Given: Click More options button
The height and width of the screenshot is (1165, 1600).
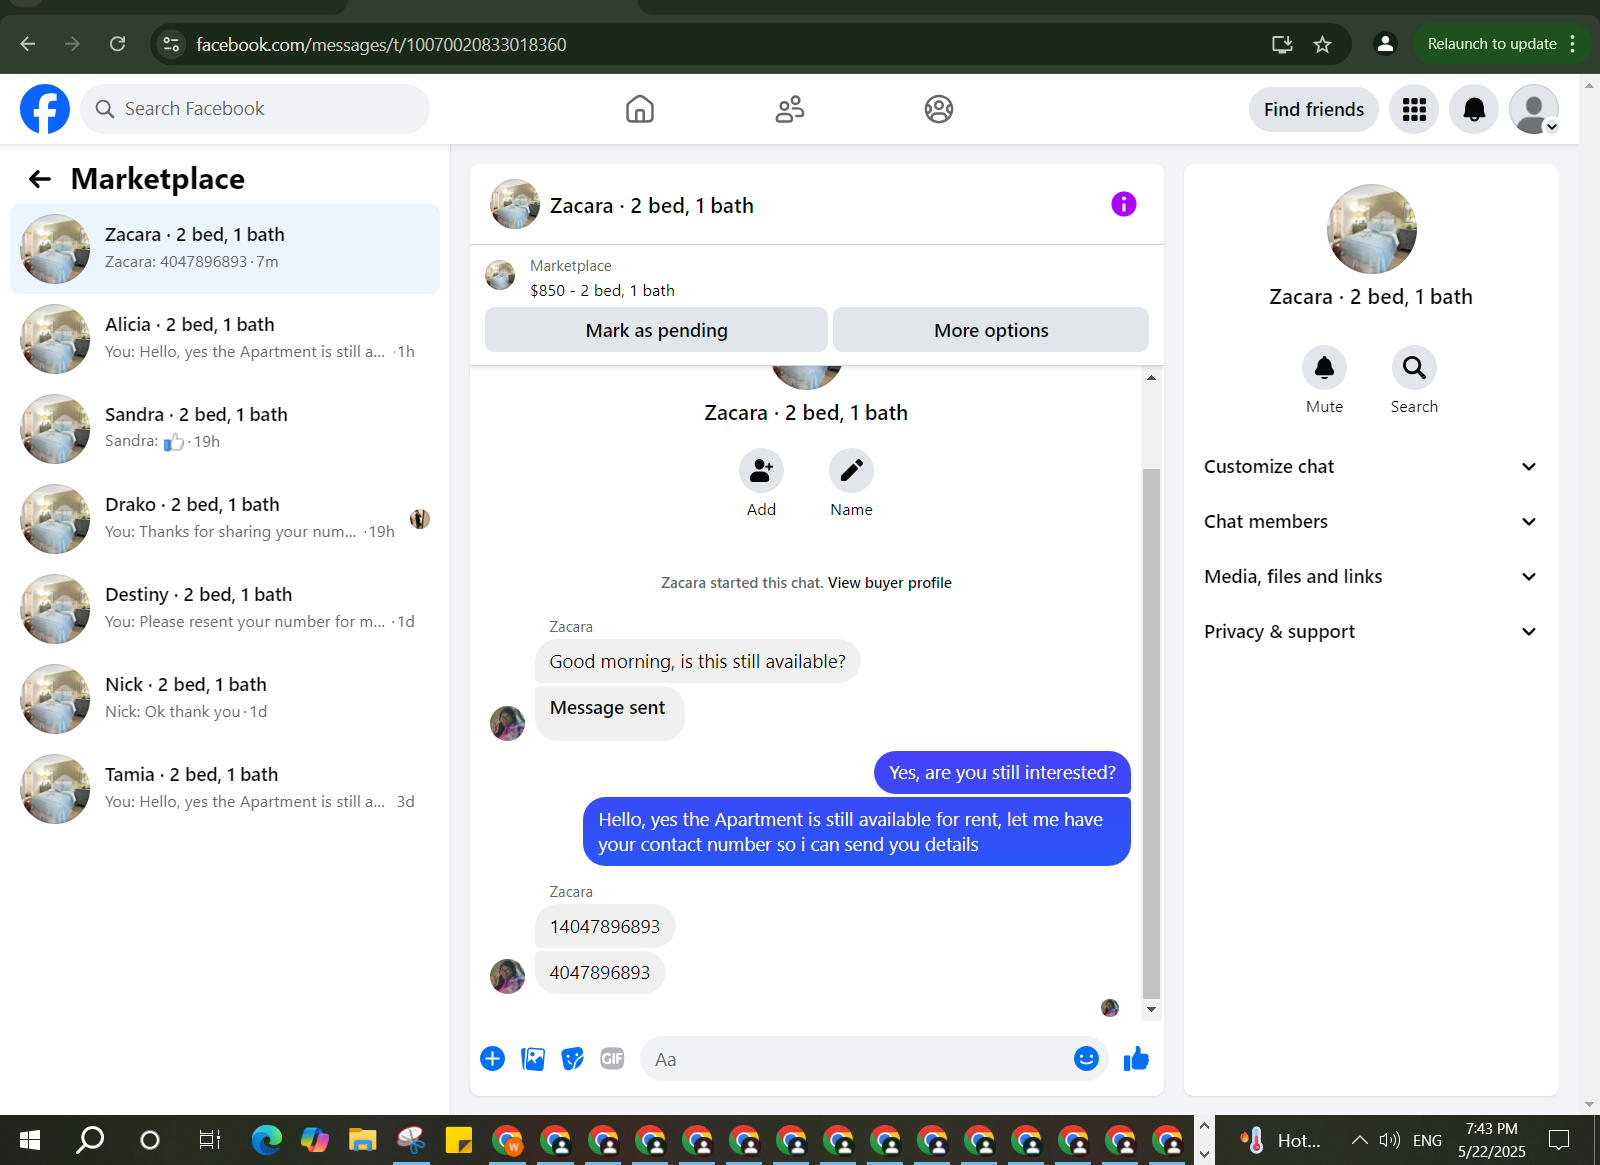Looking at the screenshot, I should pos(991,330).
